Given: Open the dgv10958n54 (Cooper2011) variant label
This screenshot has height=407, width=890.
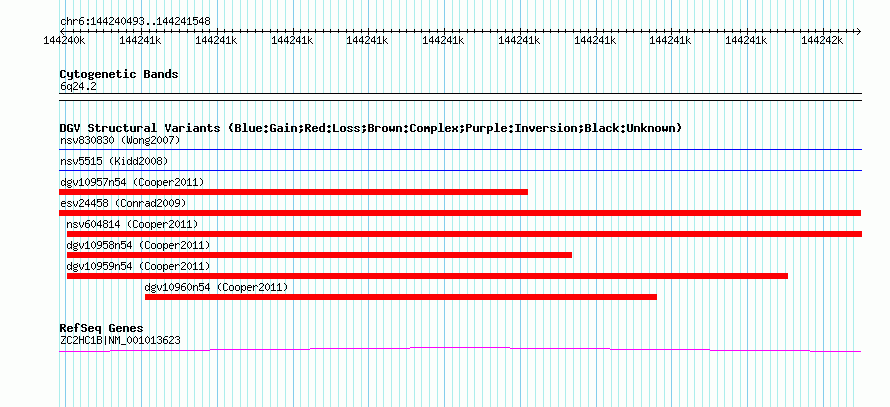Looking at the screenshot, I should click(x=138, y=245).
